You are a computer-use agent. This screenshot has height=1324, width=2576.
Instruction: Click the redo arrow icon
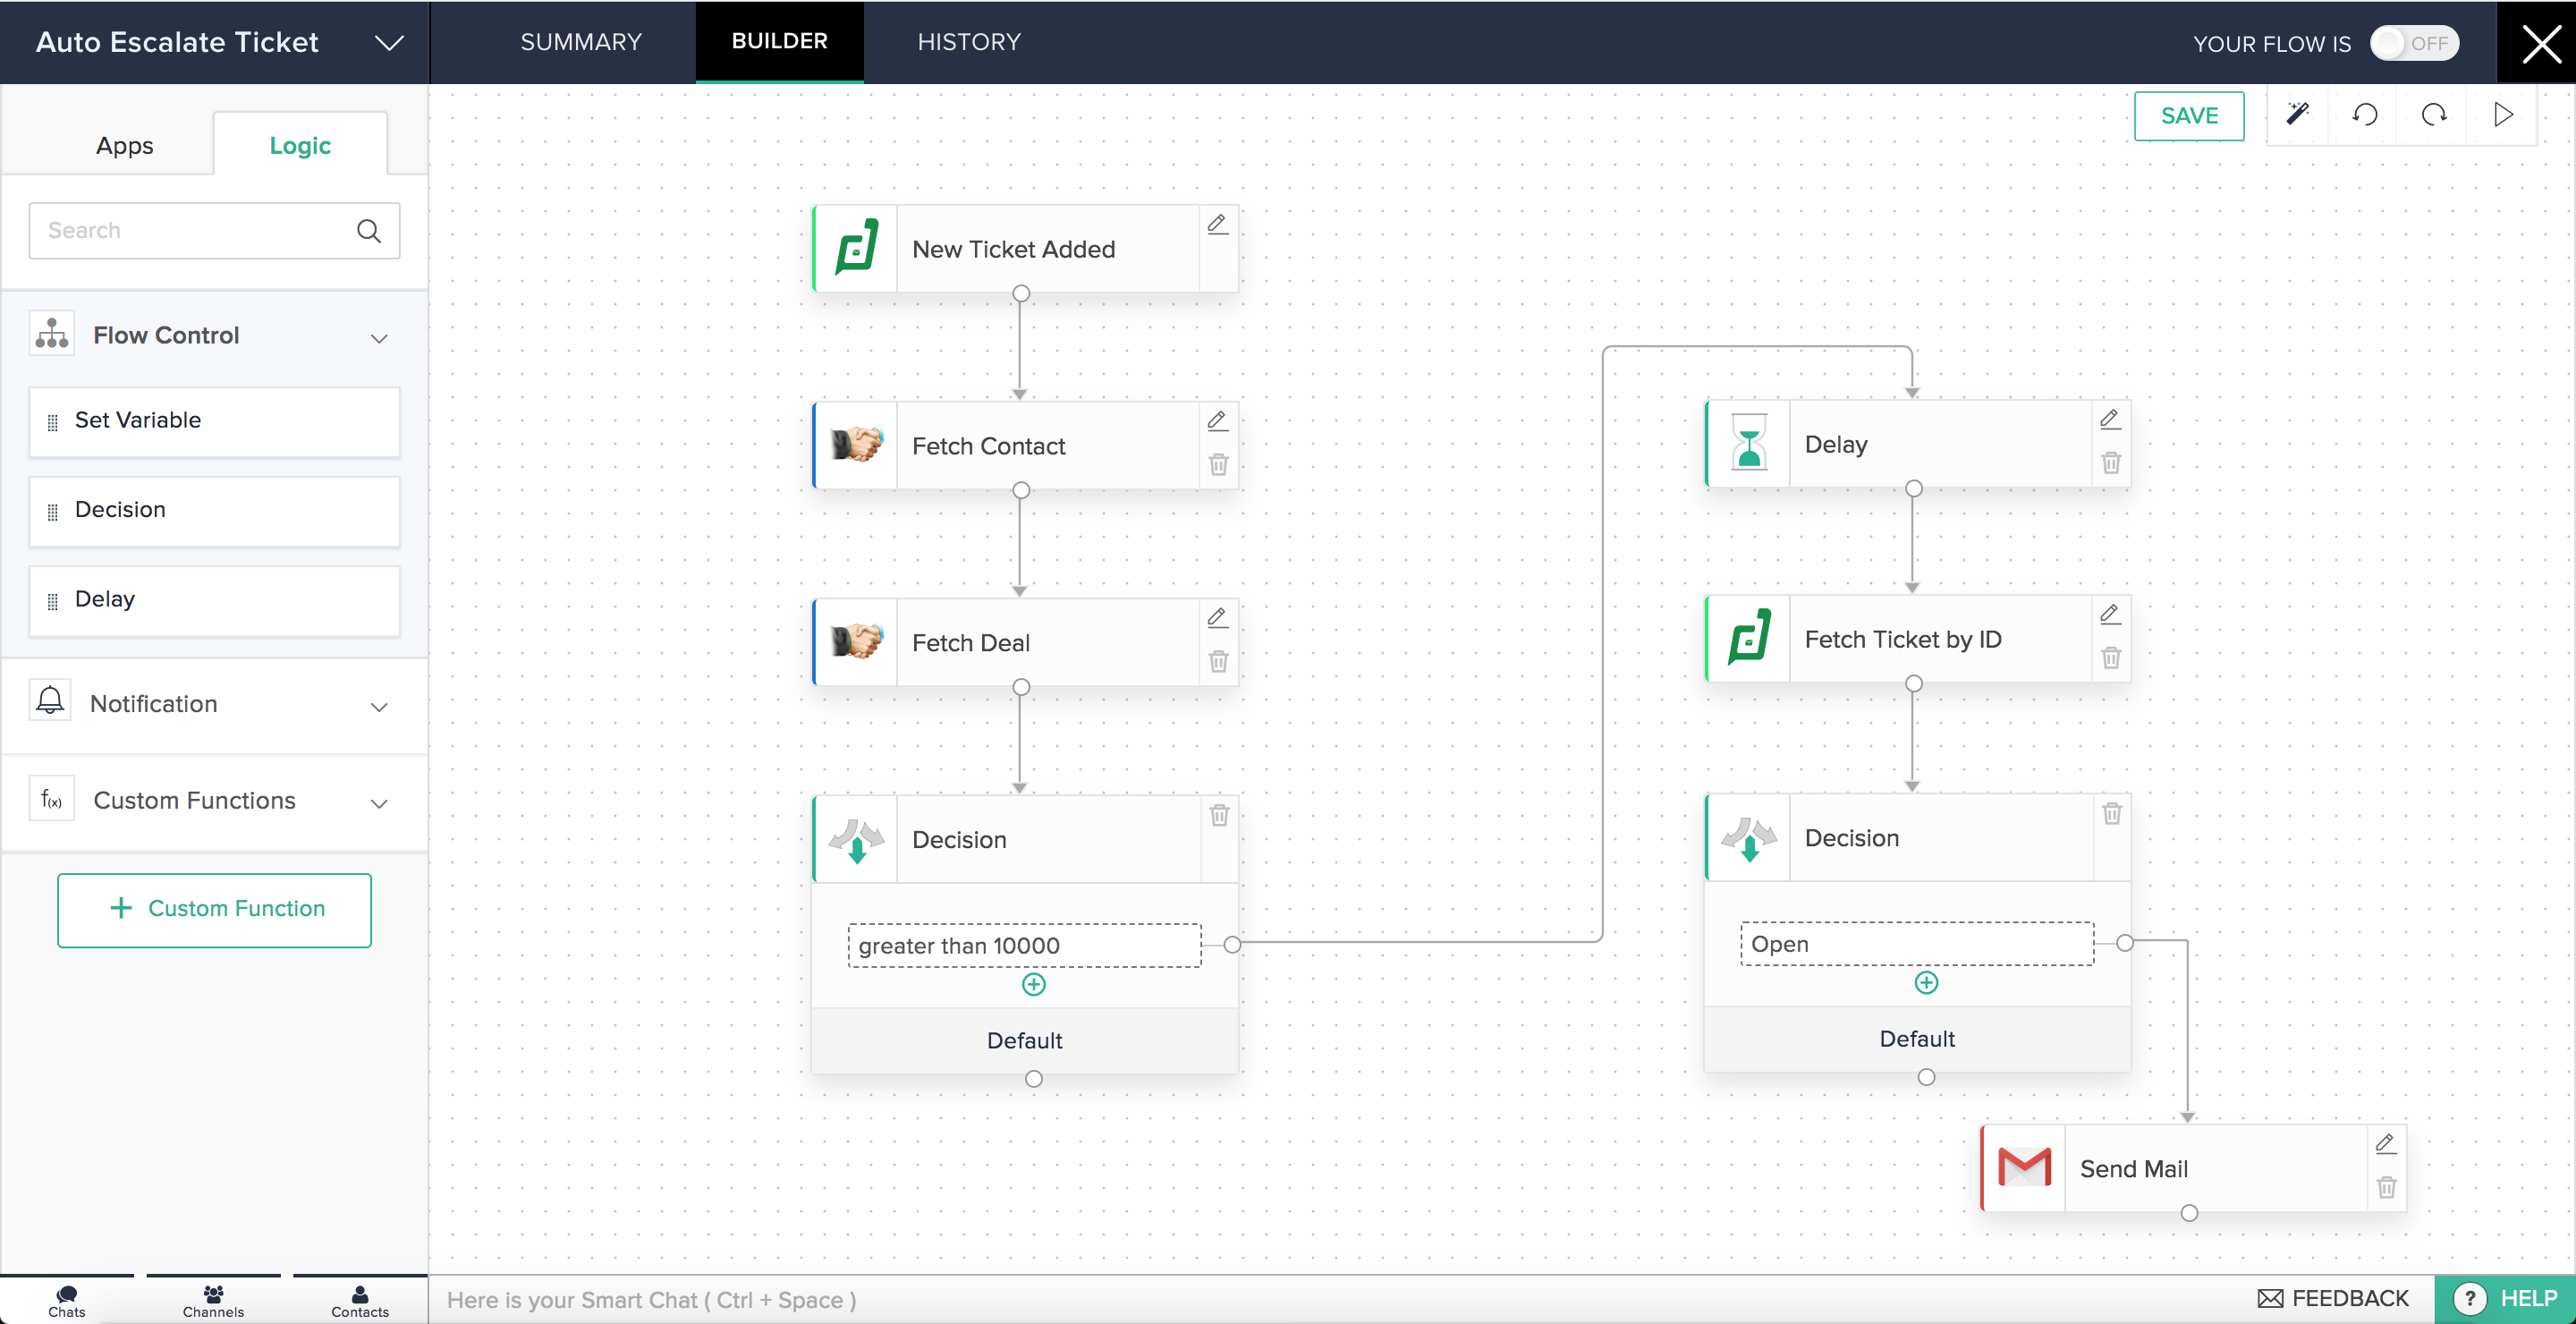tap(2434, 115)
